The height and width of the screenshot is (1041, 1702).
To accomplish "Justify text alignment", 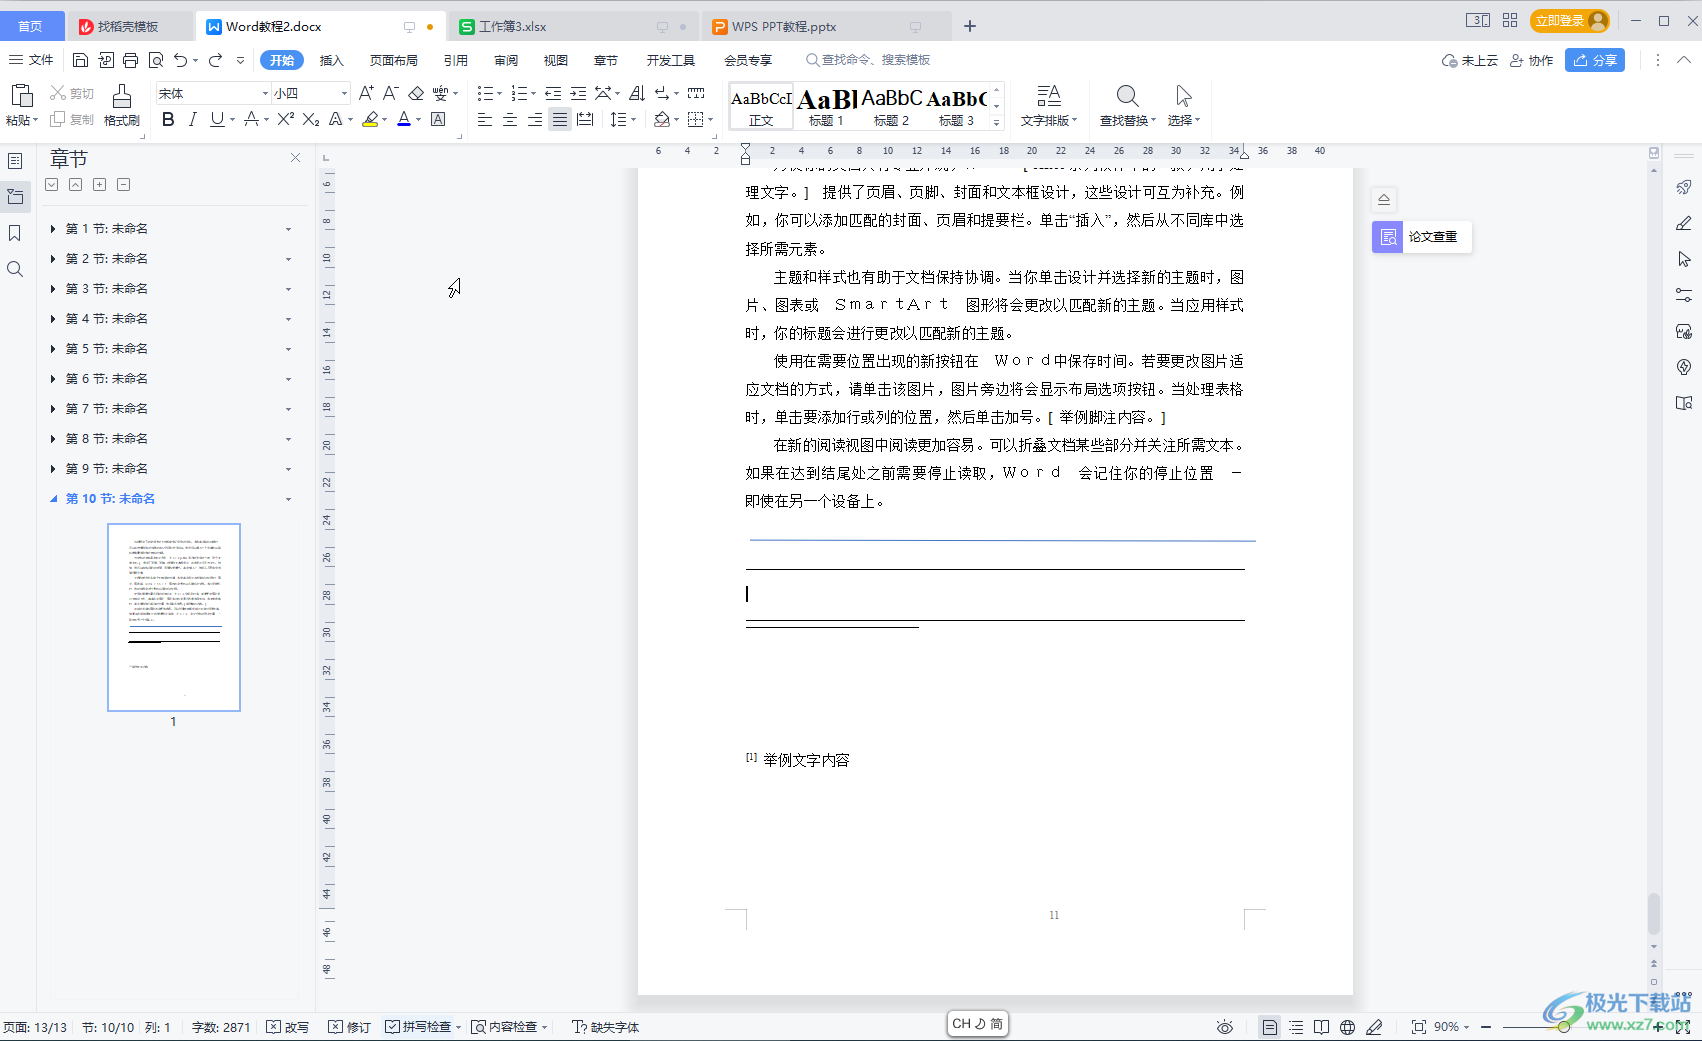I will 560,120.
